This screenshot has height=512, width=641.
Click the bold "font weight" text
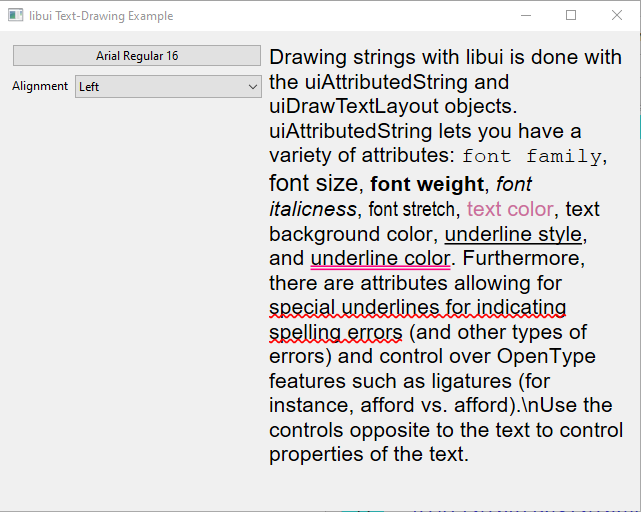pos(427,184)
